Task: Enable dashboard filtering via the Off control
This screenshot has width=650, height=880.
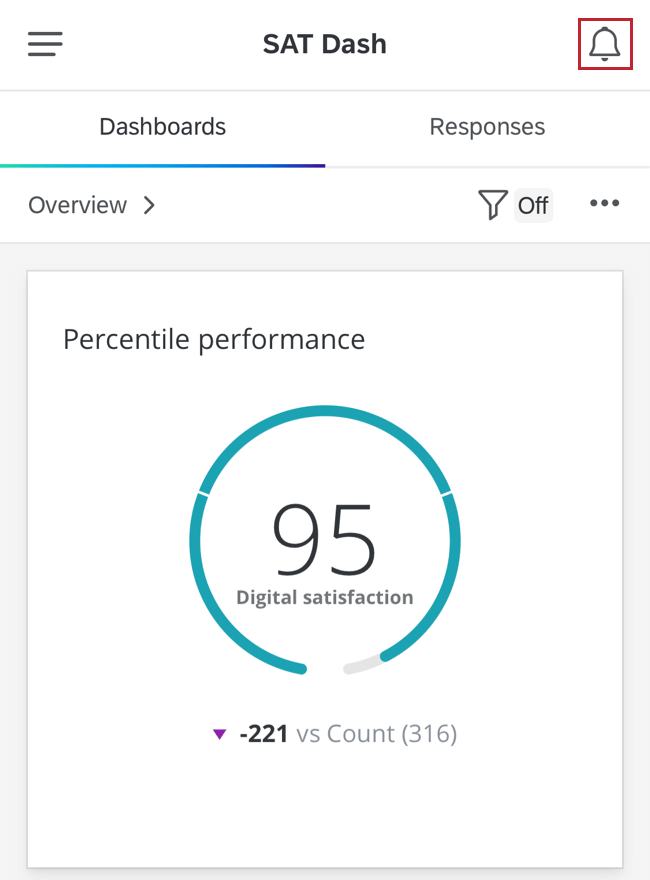Action: click(533, 204)
